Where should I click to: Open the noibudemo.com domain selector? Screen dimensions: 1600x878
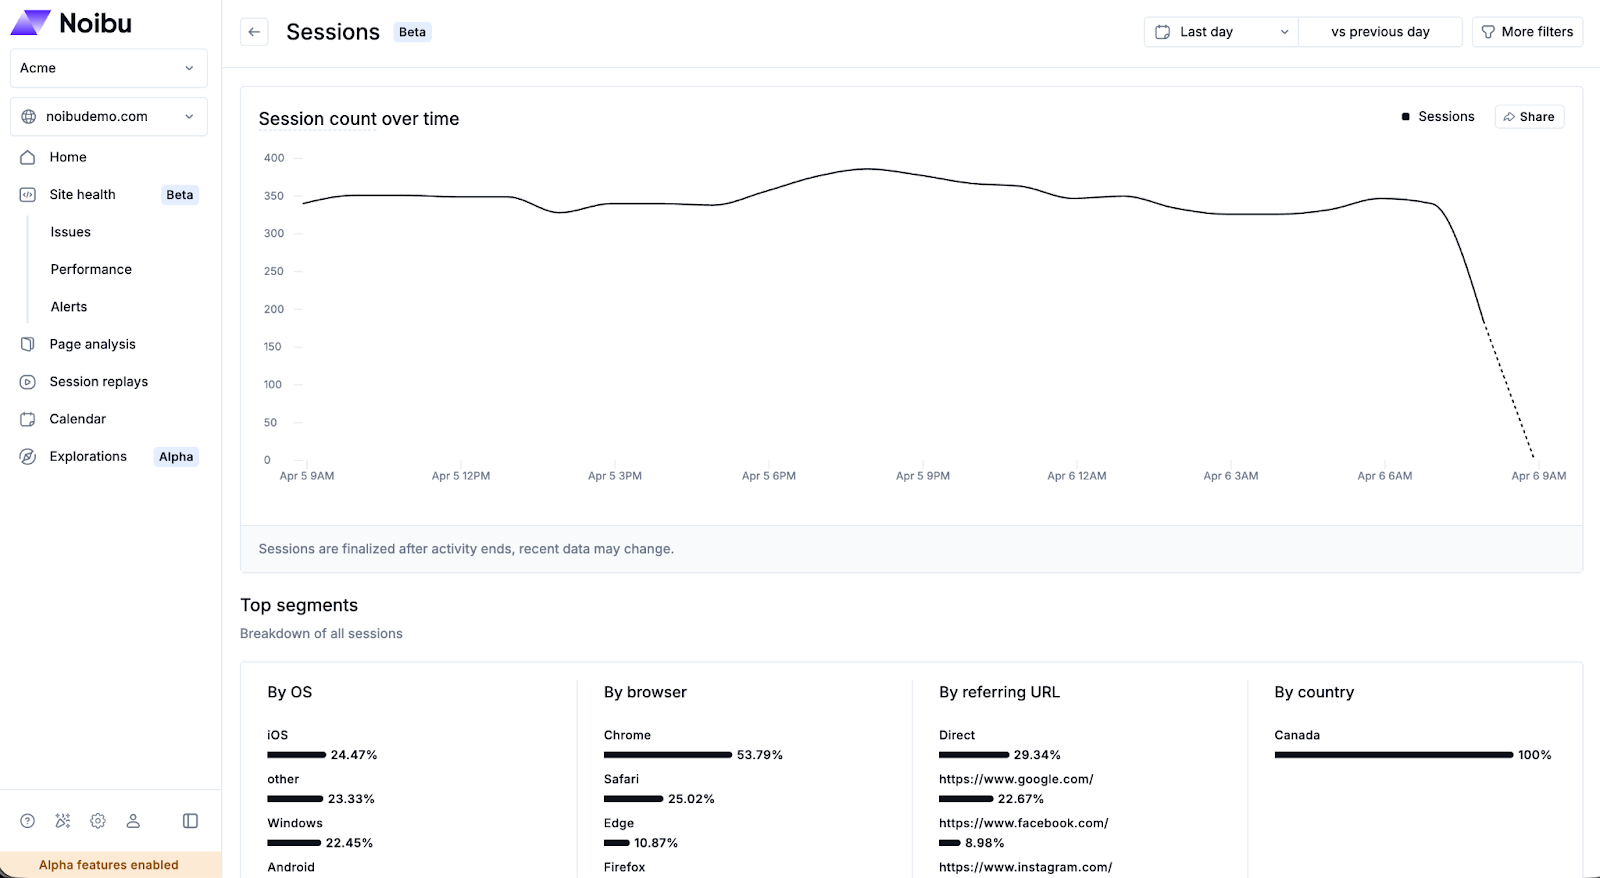[x=109, y=117]
